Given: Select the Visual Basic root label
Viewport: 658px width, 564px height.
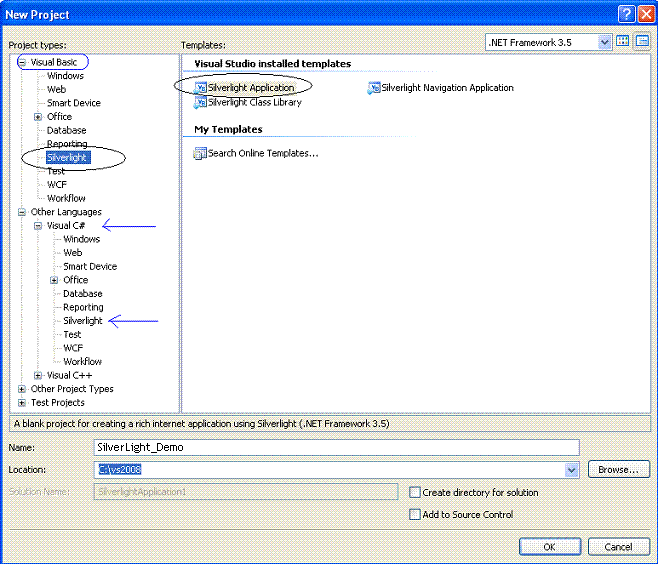Looking at the screenshot, I should pyautogui.click(x=54, y=63).
